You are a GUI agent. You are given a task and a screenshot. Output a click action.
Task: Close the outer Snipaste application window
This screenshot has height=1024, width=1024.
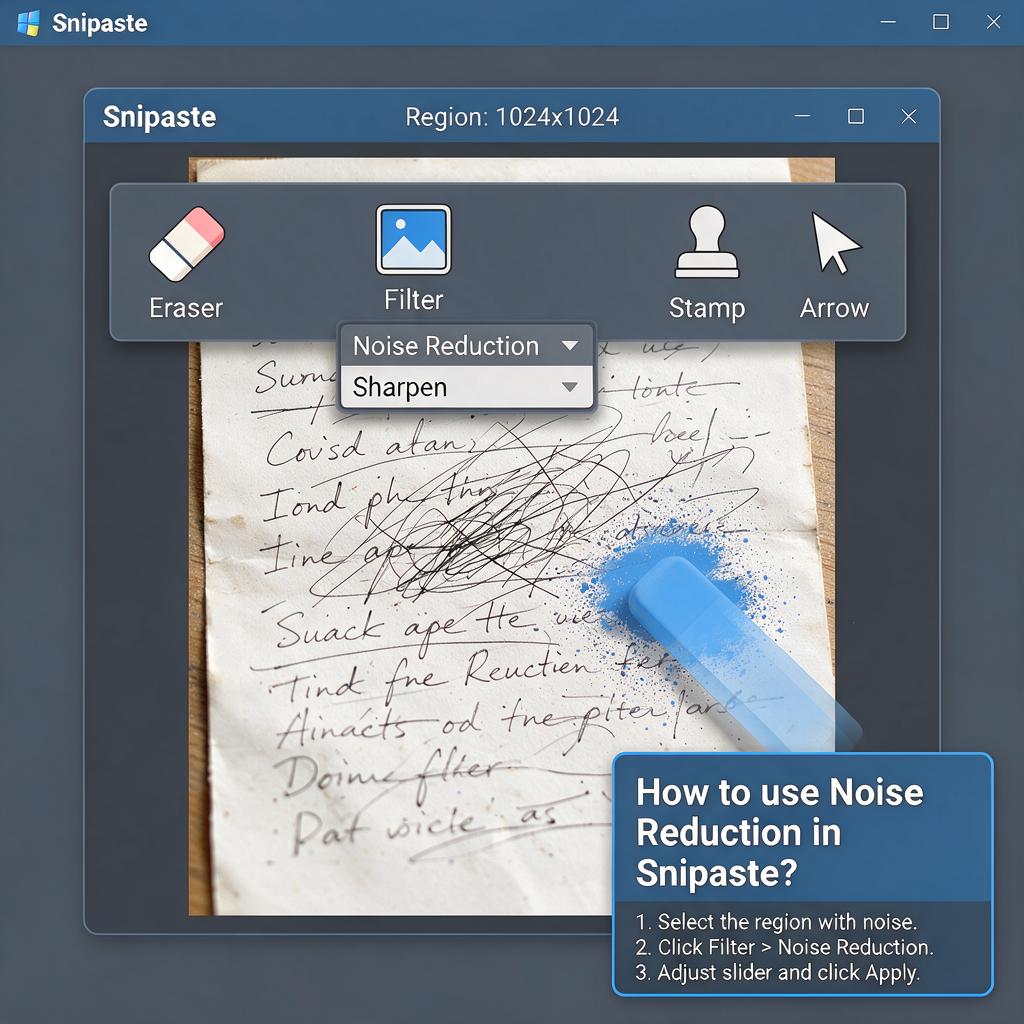[993, 22]
